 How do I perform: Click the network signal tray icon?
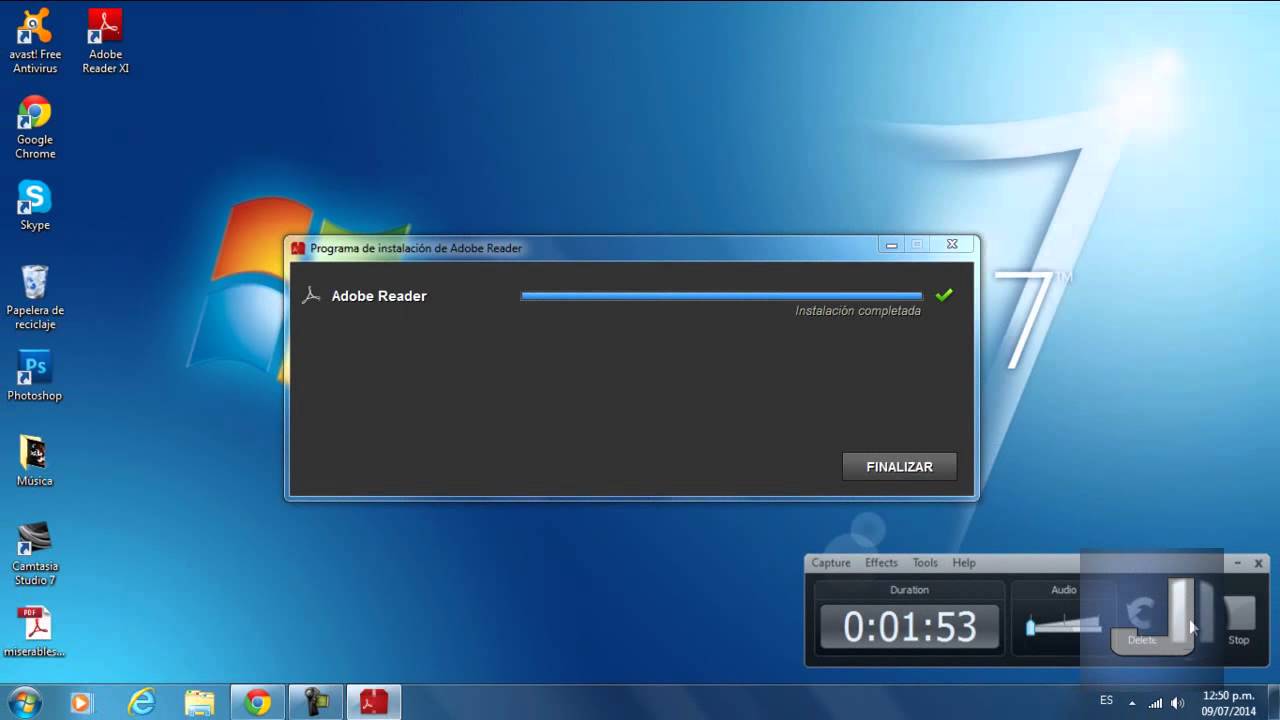pyautogui.click(x=1156, y=703)
